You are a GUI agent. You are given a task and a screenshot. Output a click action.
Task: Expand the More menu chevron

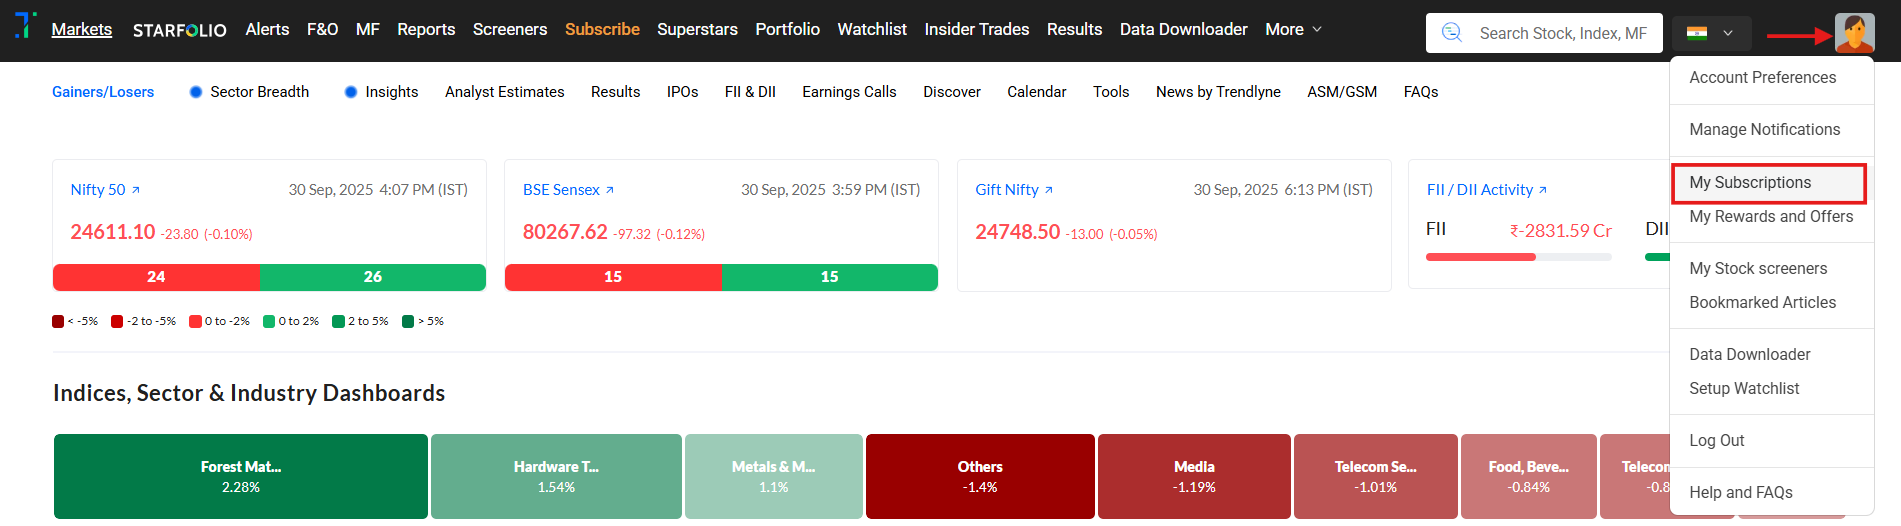pyautogui.click(x=1317, y=30)
